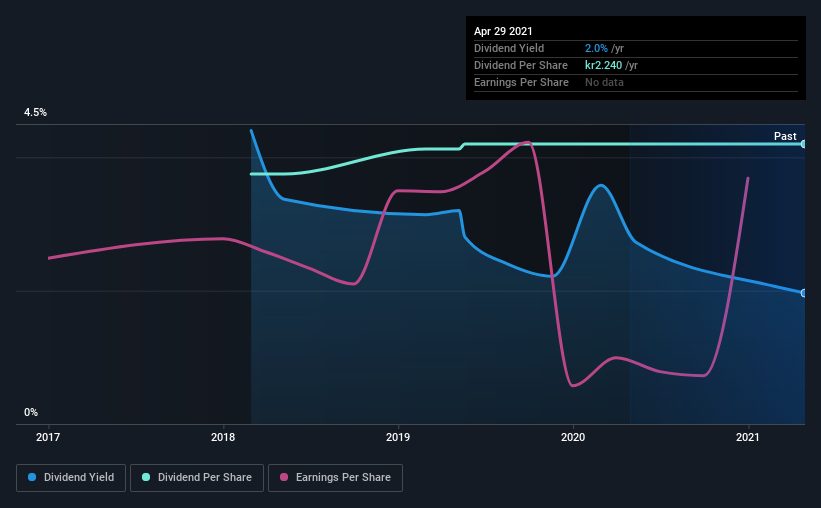
Task: Click the 2.0% dividend yield value
Action: coord(596,48)
